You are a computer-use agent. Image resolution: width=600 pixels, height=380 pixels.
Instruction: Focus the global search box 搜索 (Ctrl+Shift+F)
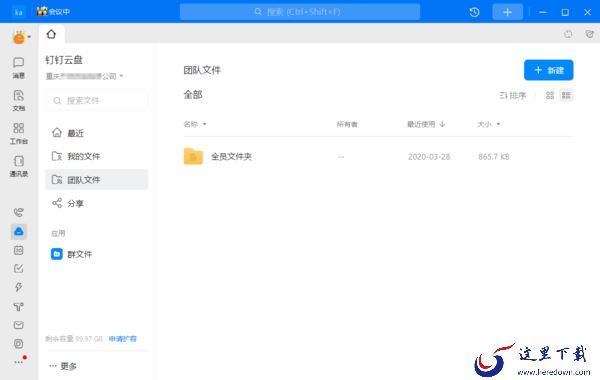coord(300,12)
